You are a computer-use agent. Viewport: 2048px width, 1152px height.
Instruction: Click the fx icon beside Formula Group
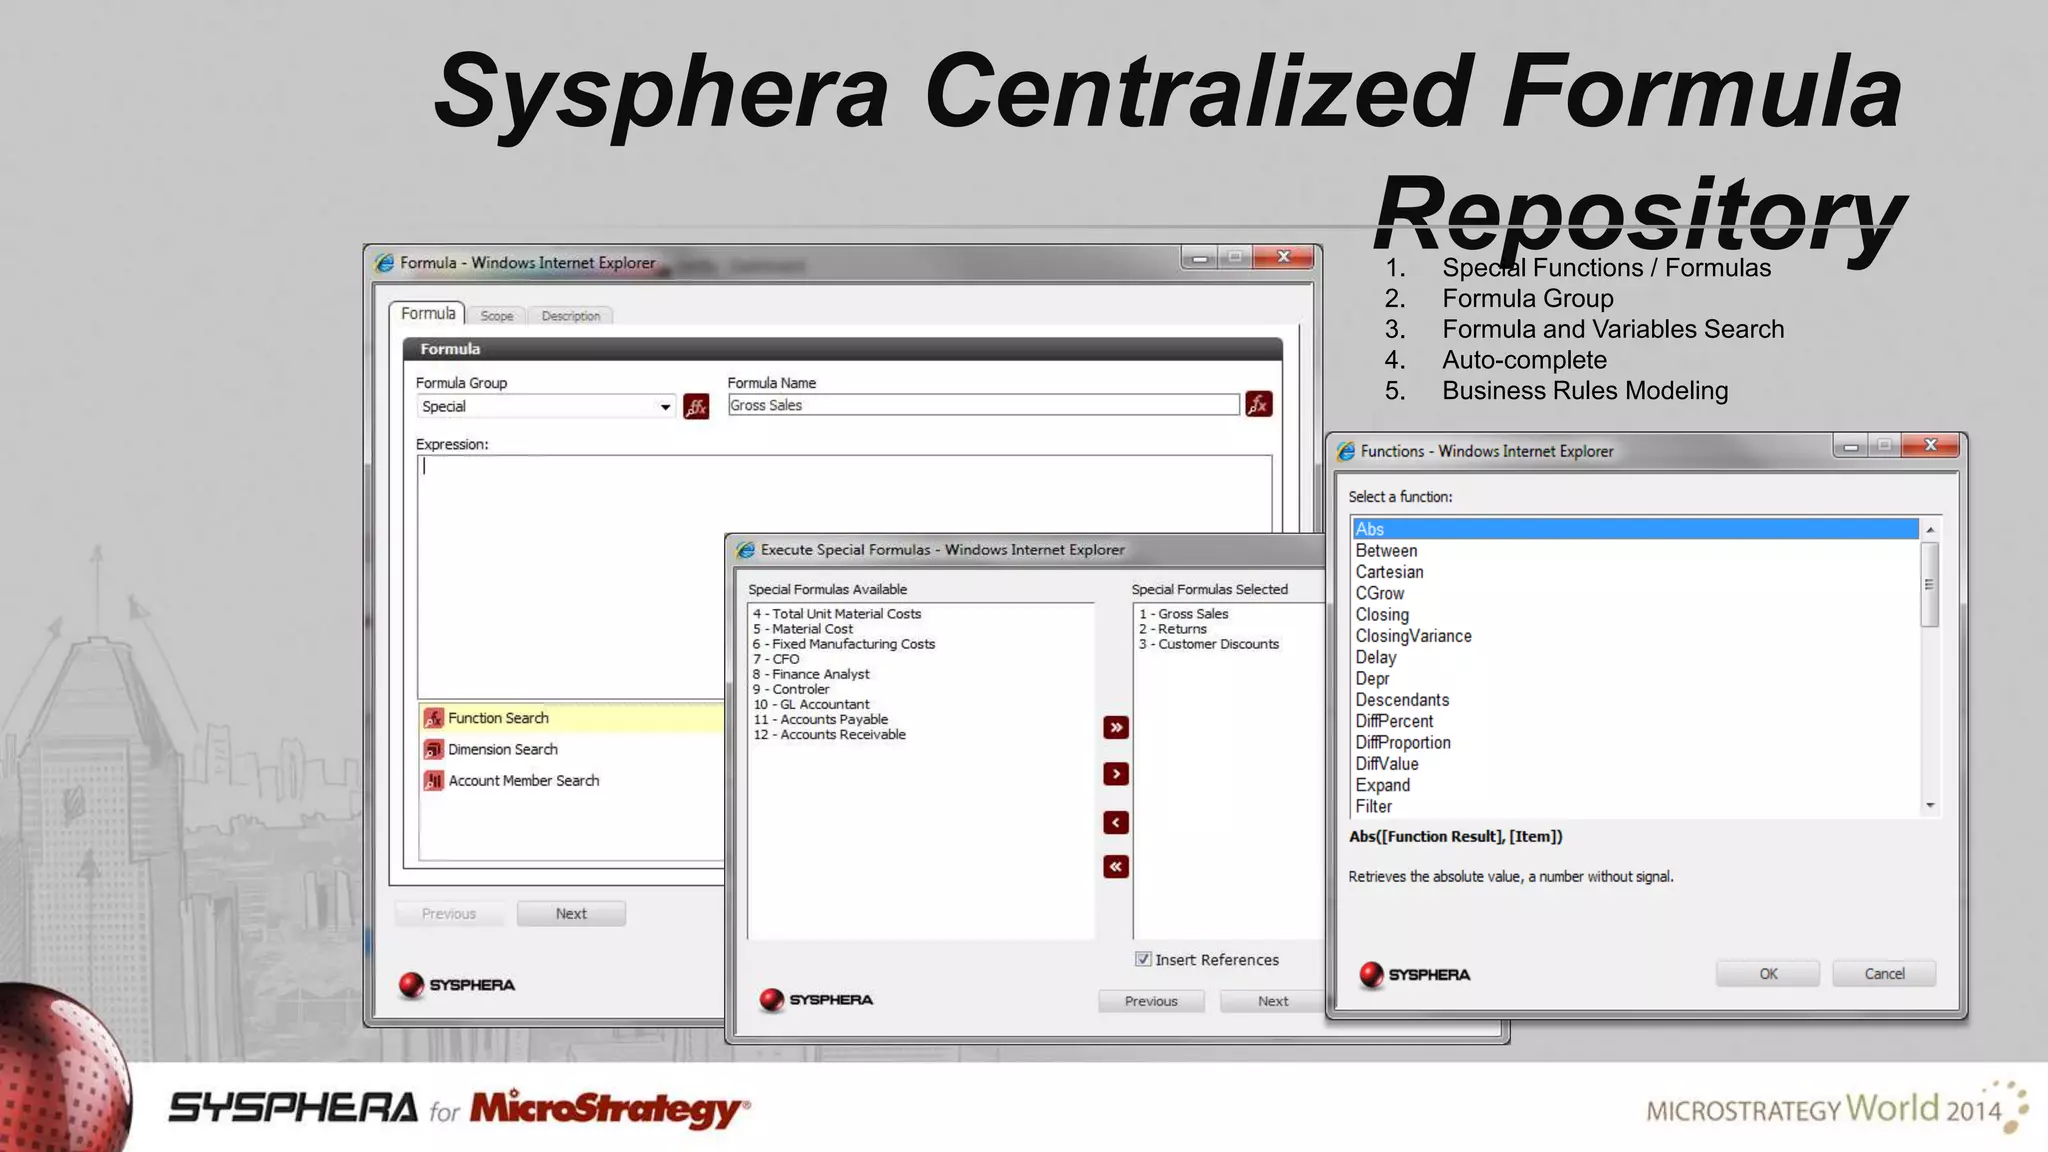coord(696,407)
